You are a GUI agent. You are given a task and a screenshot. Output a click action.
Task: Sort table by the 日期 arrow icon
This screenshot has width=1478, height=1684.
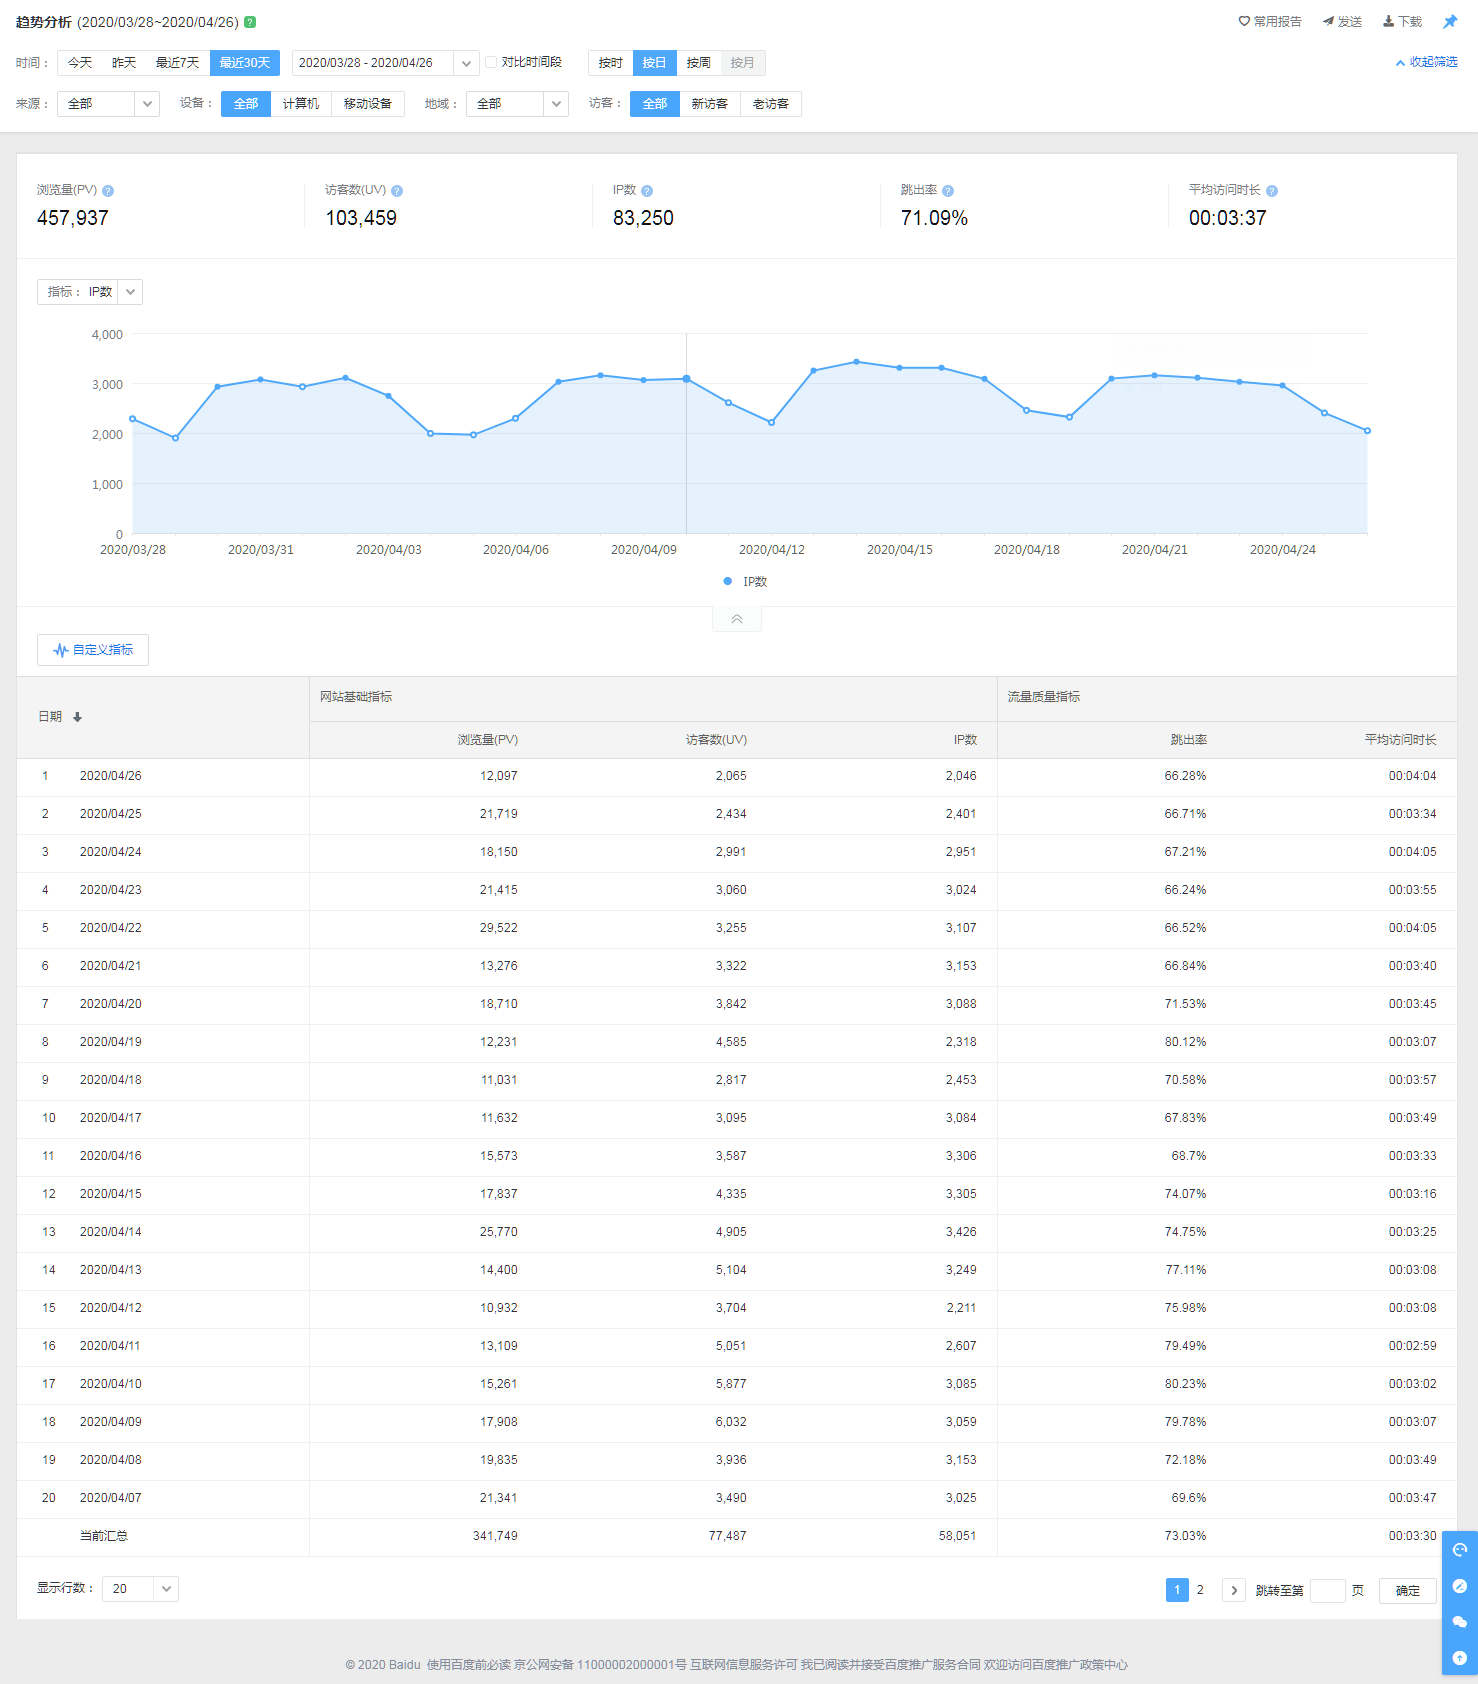tap(77, 717)
